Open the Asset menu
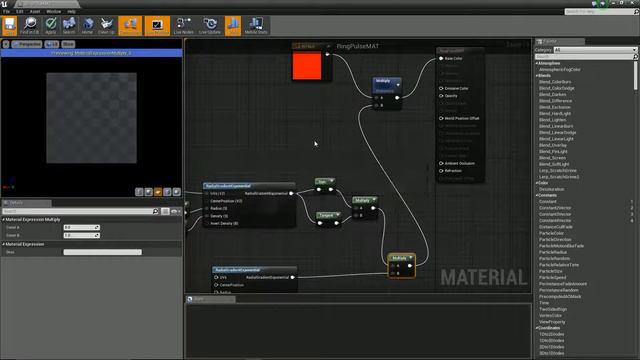Viewport: 640px width, 360px height. point(35,11)
